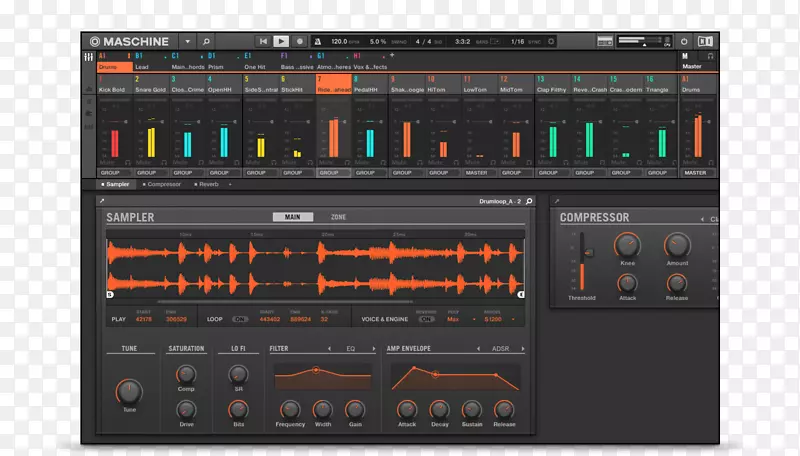Toggle the metronome icon

pos(319,41)
